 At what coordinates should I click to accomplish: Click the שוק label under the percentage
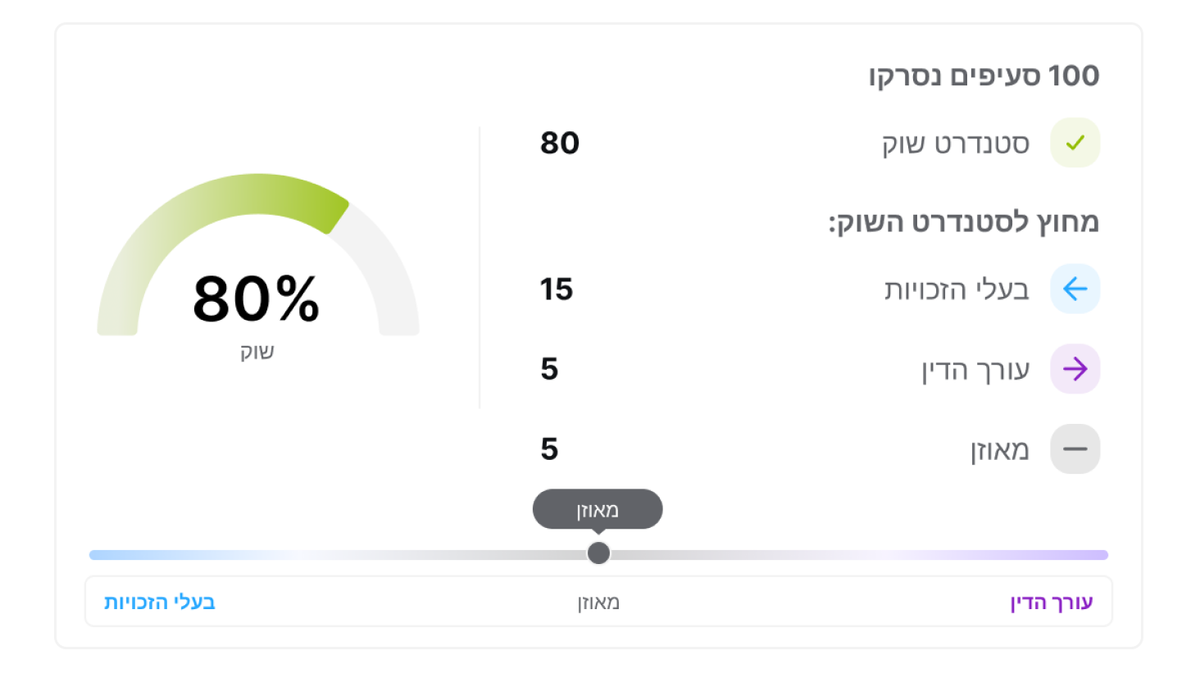(258, 351)
